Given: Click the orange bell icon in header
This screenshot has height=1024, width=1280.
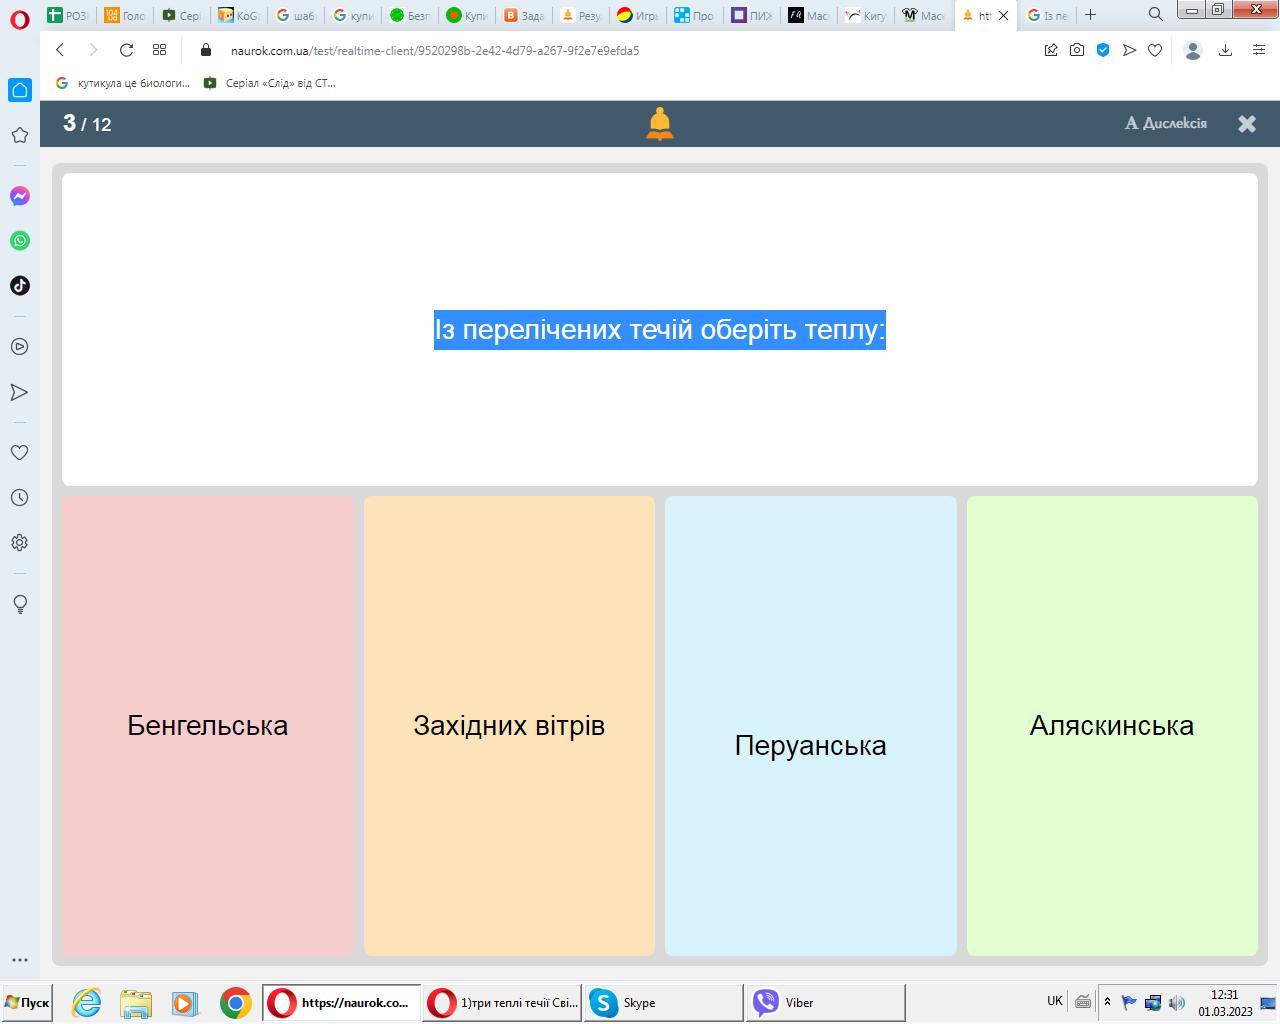Looking at the screenshot, I should tap(659, 124).
